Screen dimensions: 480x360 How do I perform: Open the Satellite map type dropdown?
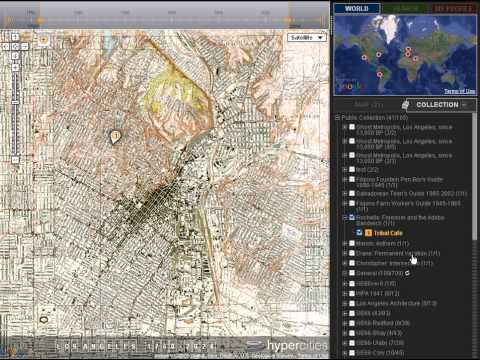[307, 37]
